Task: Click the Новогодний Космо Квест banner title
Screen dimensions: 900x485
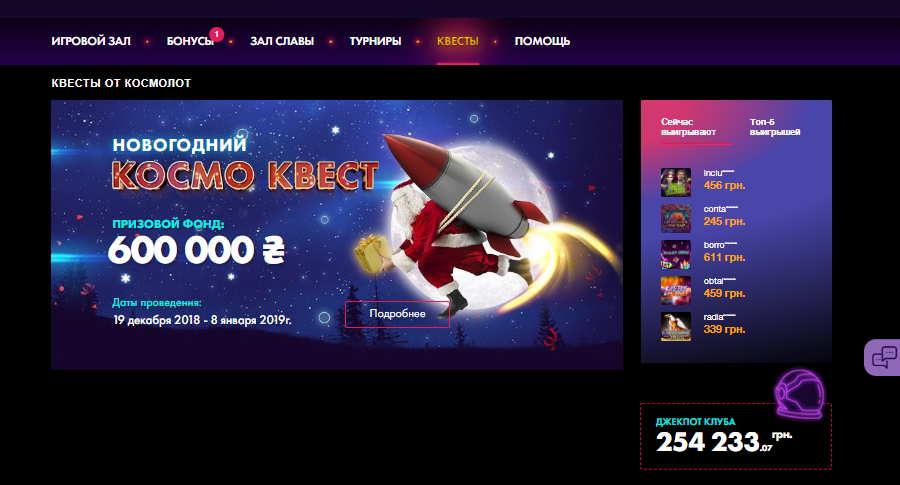Action: coord(245,164)
